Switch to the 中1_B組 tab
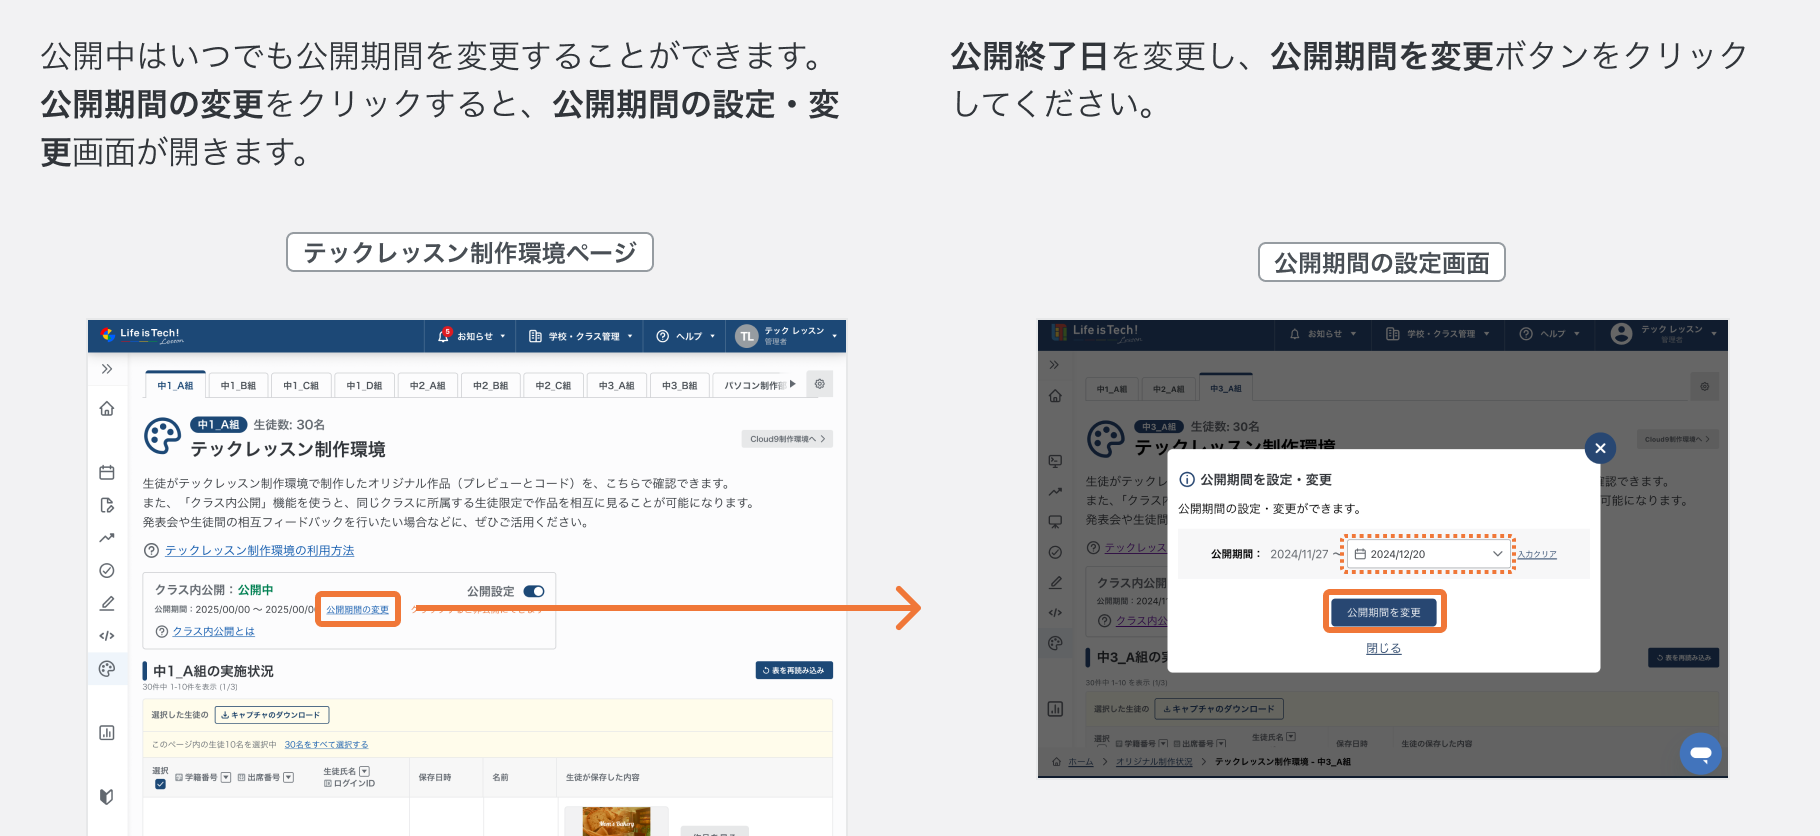1820x836 pixels. 238,385
